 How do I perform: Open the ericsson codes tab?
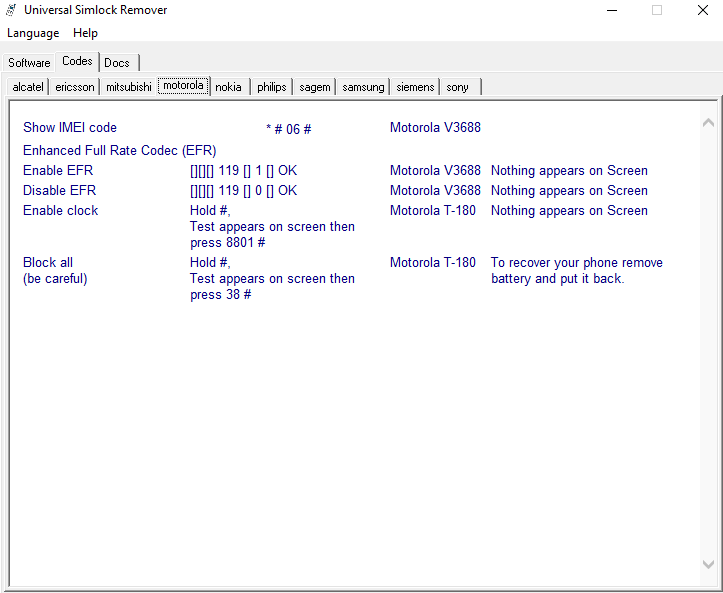coord(75,87)
